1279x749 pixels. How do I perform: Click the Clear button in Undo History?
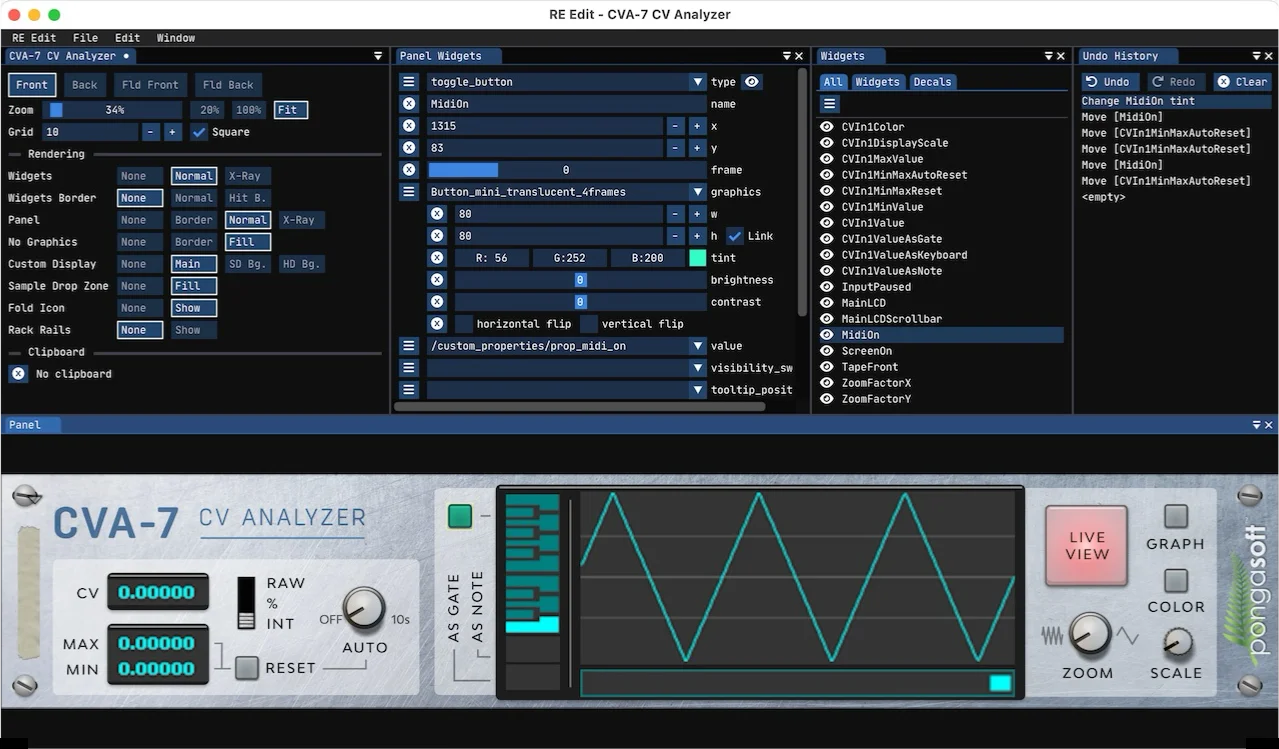pyautogui.click(x=1242, y=82)
